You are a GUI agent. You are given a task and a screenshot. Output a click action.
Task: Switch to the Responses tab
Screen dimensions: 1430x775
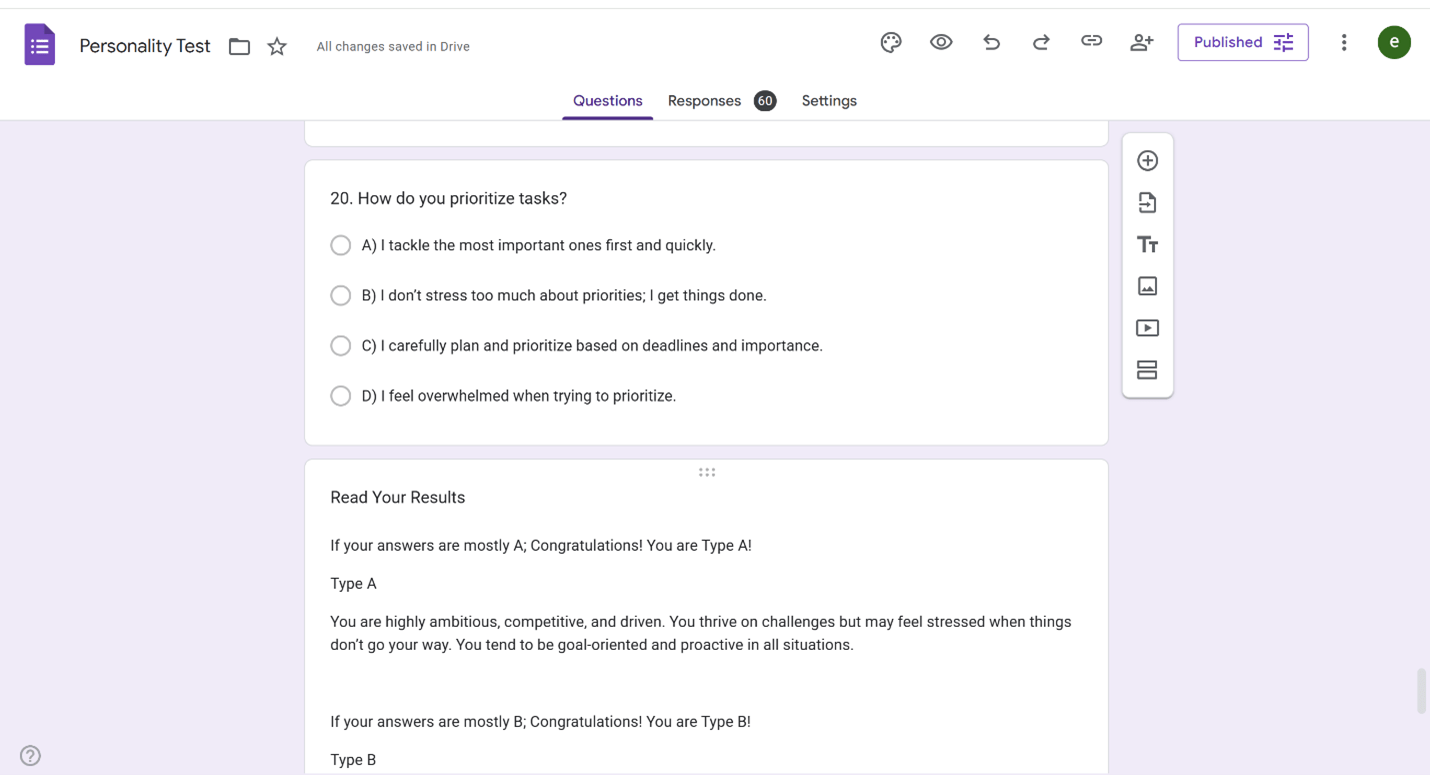click(705, 101)
